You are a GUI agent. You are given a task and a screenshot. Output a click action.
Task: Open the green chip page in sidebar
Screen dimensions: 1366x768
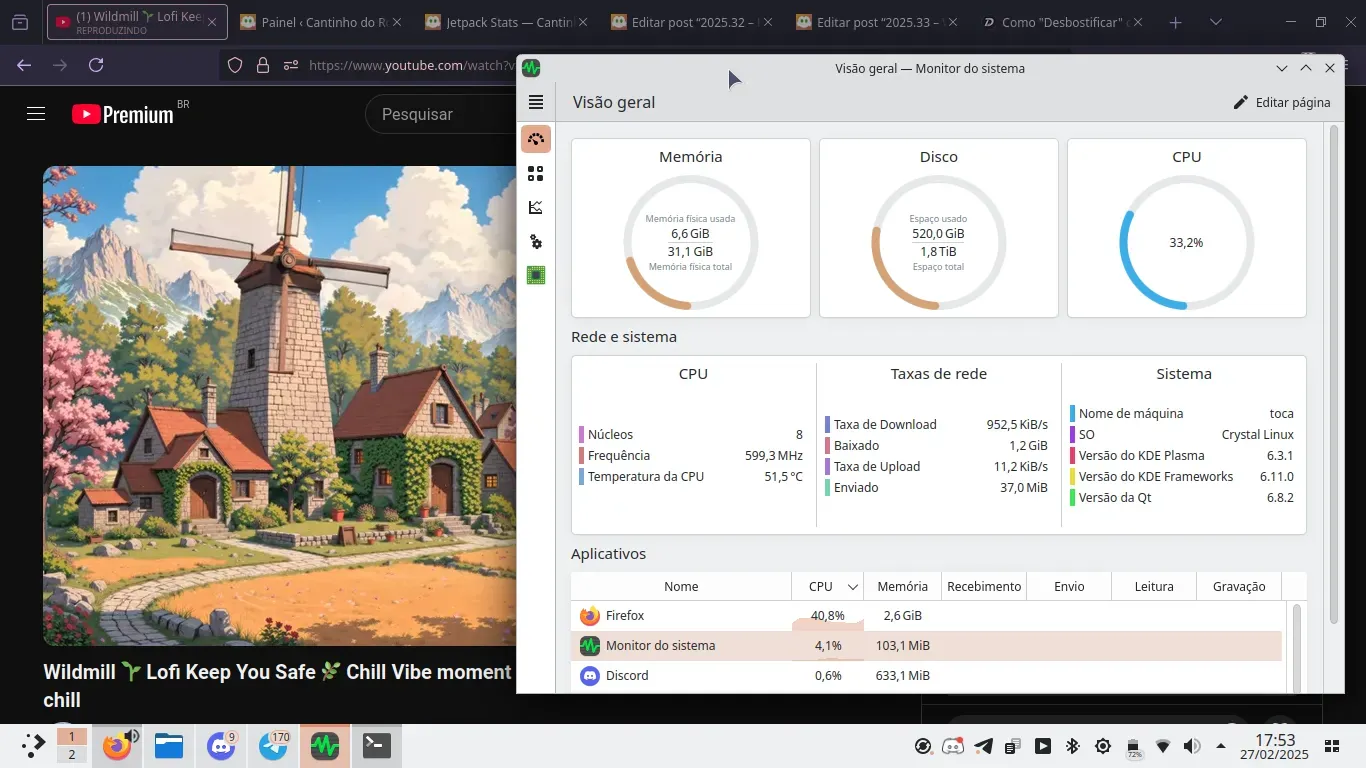(536, 275)
